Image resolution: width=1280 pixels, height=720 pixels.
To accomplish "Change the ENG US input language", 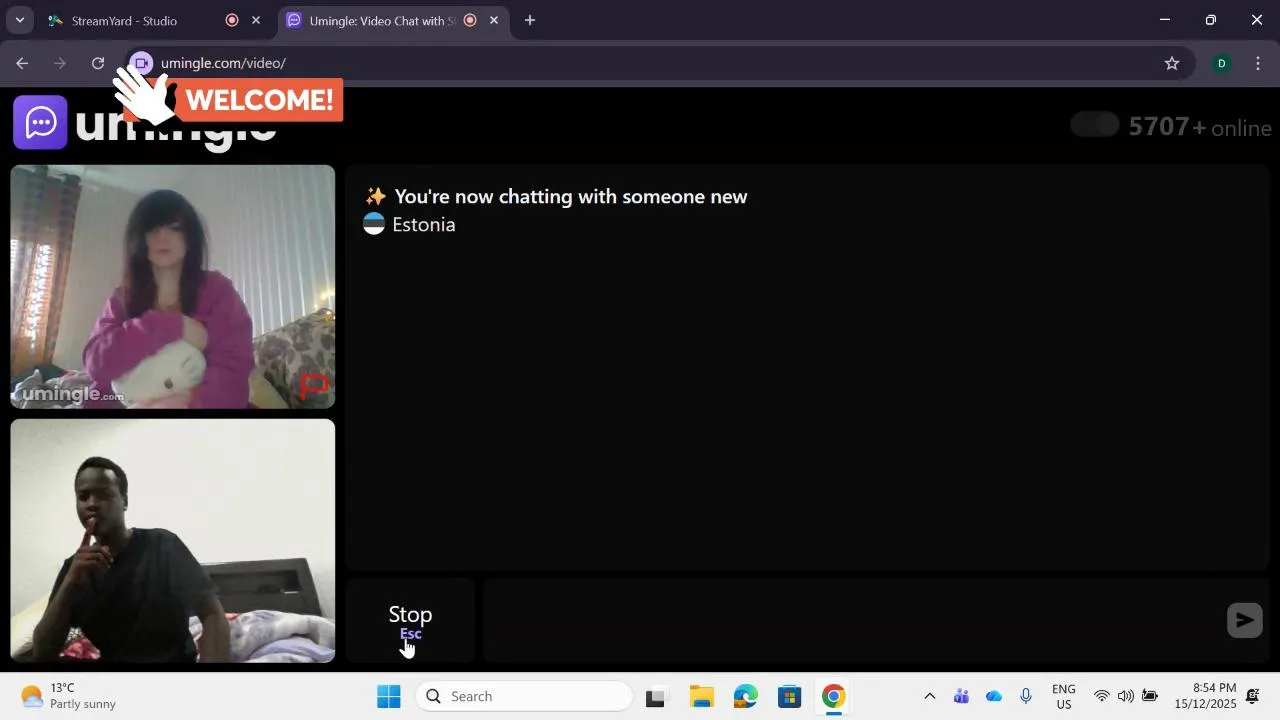I will pyautogui.click(x=1064, y=696).
